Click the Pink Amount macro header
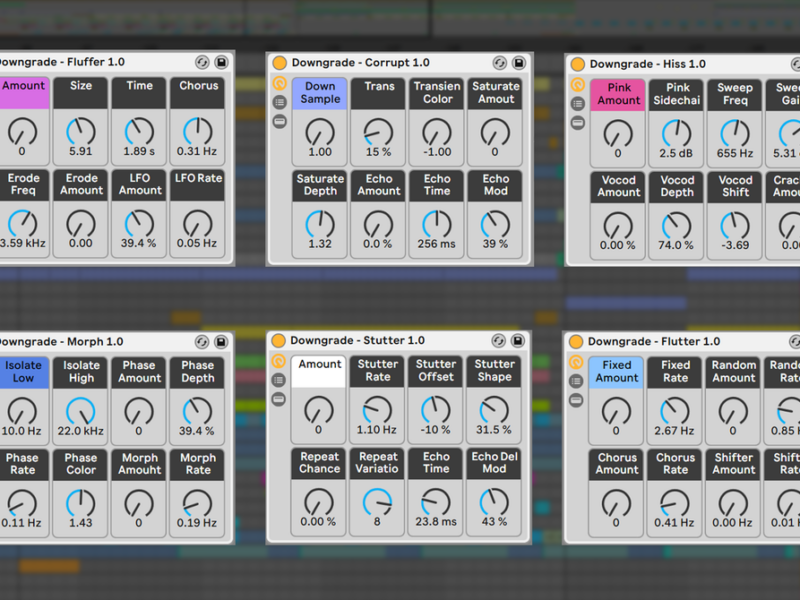The width and height of the screenshot is (800, 600). [618, 94]
